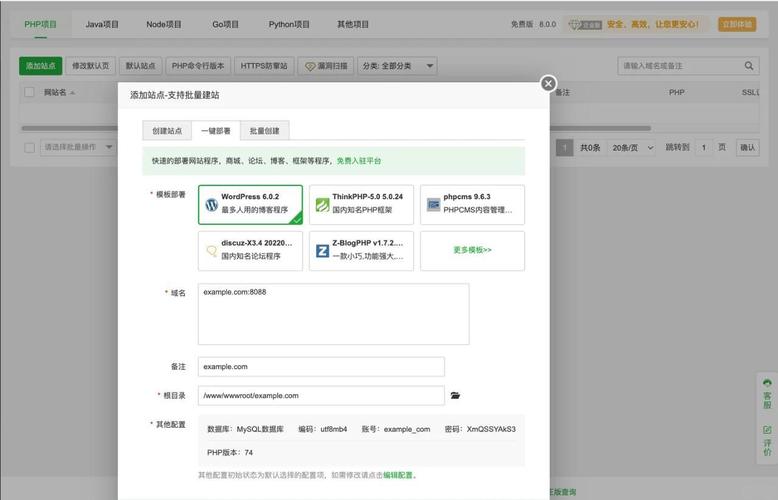Viewport: 778px width, 500px height.
Task: Click the magnifier search icon
Action: [749, 65]
